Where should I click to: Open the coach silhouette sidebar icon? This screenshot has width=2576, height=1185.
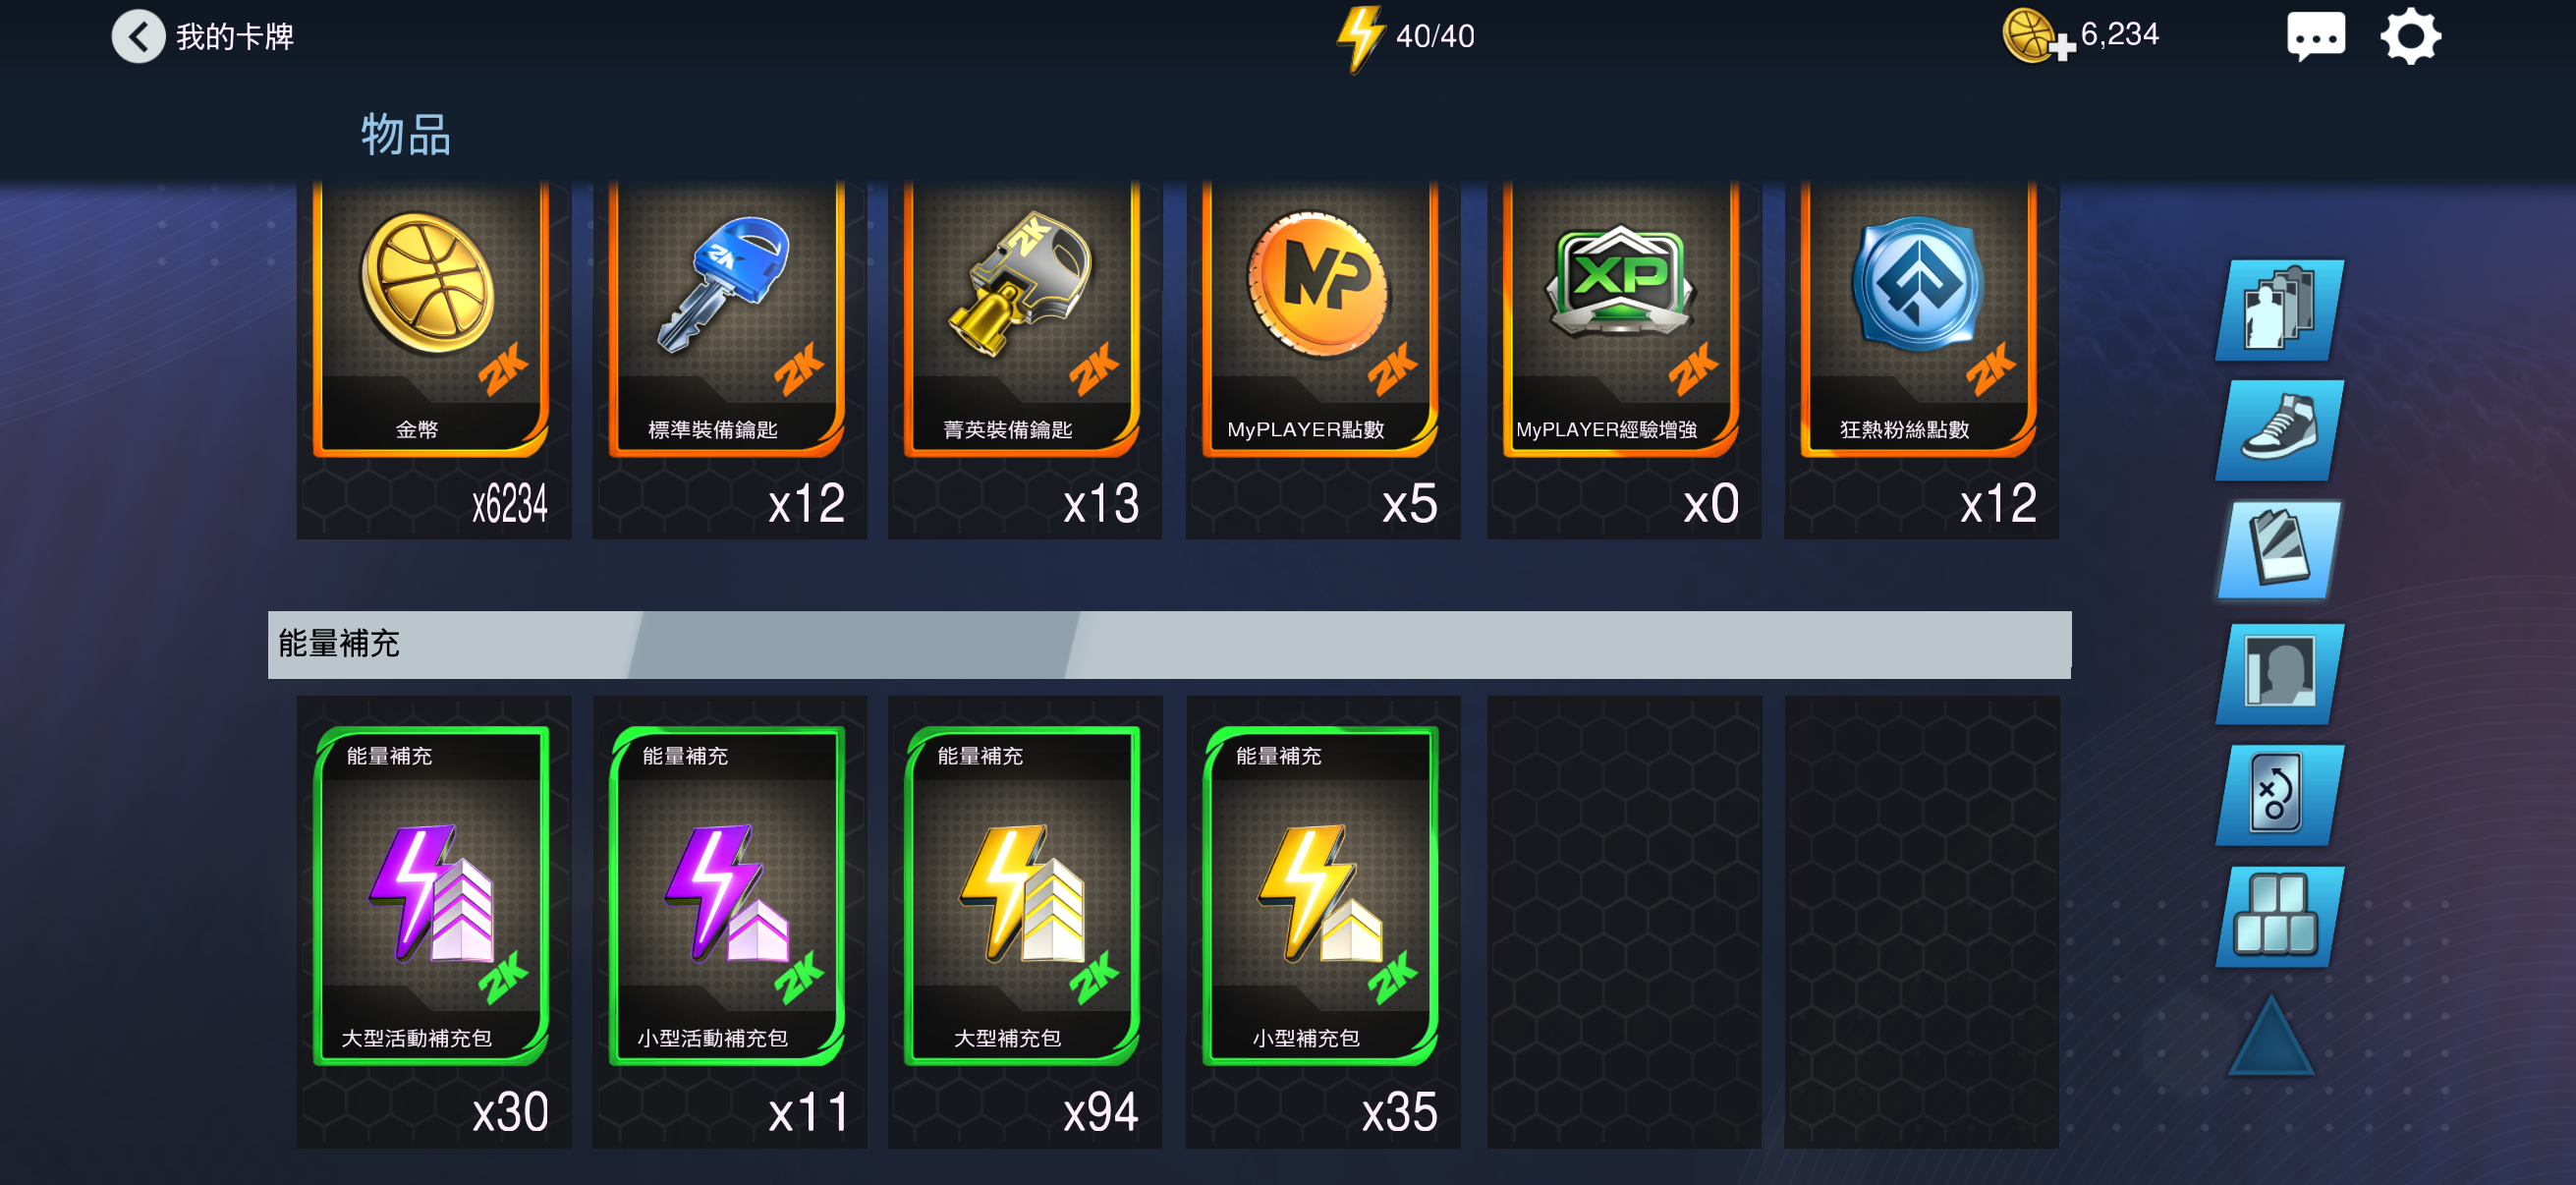[x=2279, y=673]
